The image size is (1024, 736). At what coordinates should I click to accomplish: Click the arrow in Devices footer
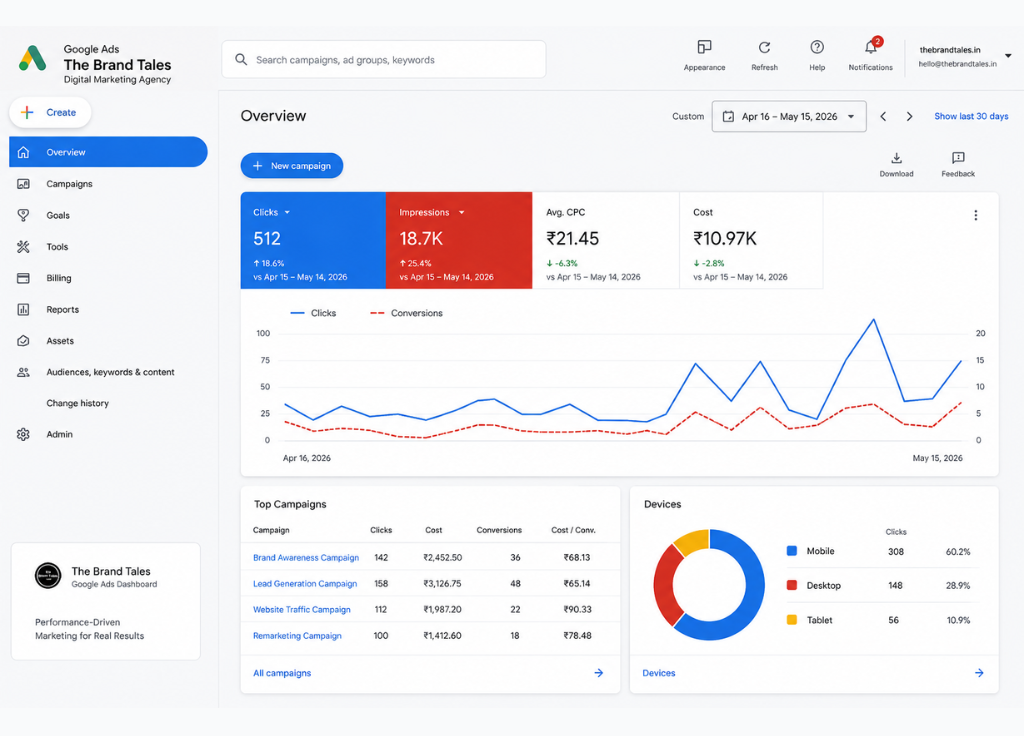click(x=979, y=673)
